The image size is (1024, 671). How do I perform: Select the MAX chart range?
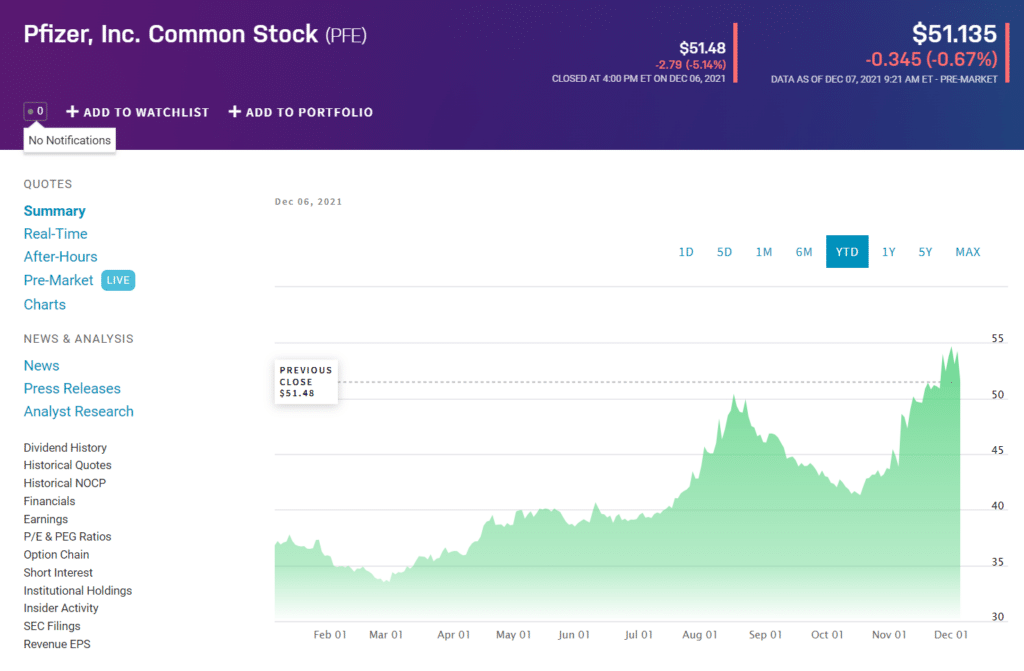968,252
